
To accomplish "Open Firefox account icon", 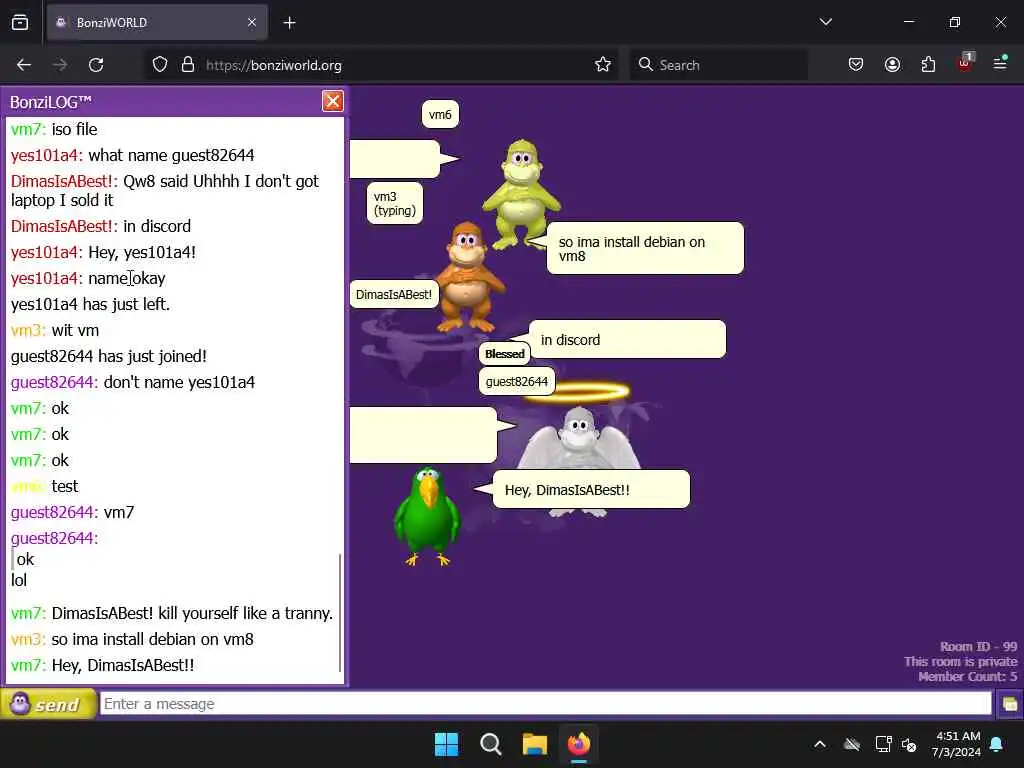I will [x=892, y=65].
